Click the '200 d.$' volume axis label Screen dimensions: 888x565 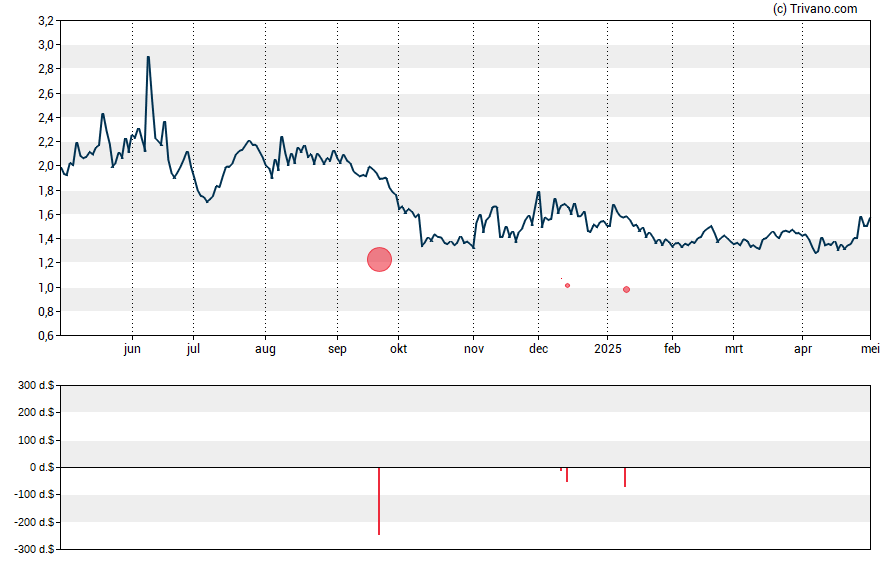[36, 412]
